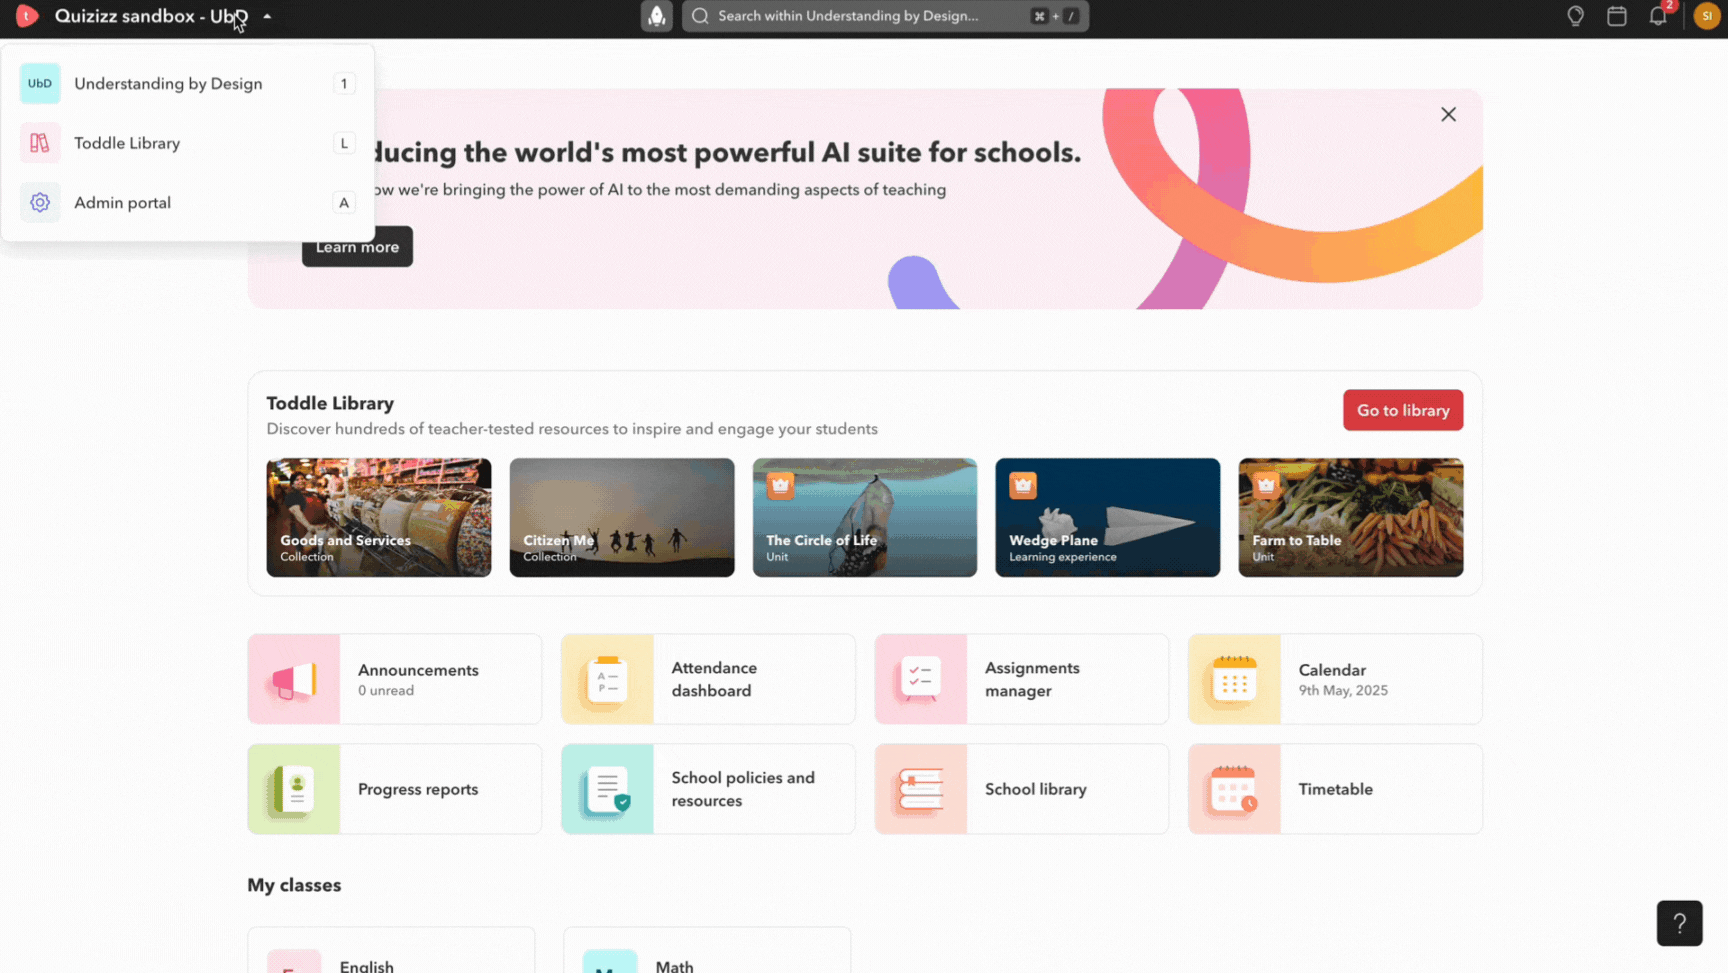This screenshot has width=1728, height=973.
Task: Click the UbD curriculum badge icon
Action: tap(40, 84)
